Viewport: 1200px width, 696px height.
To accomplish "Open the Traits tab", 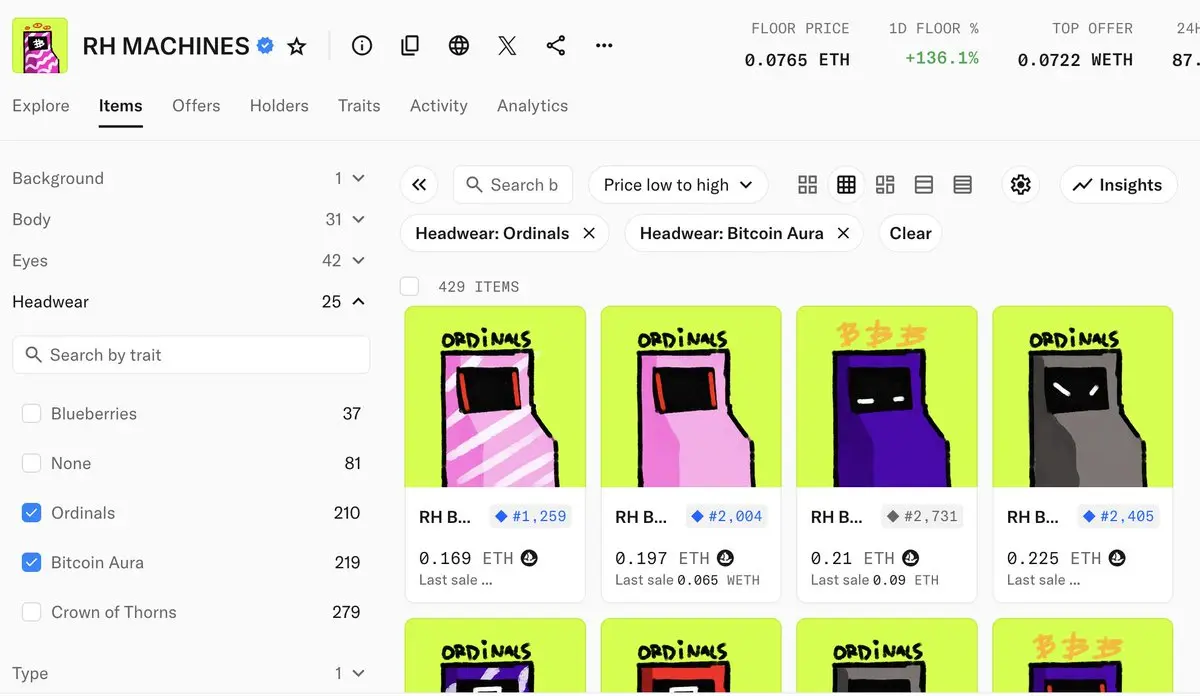I will pos(359,105).
